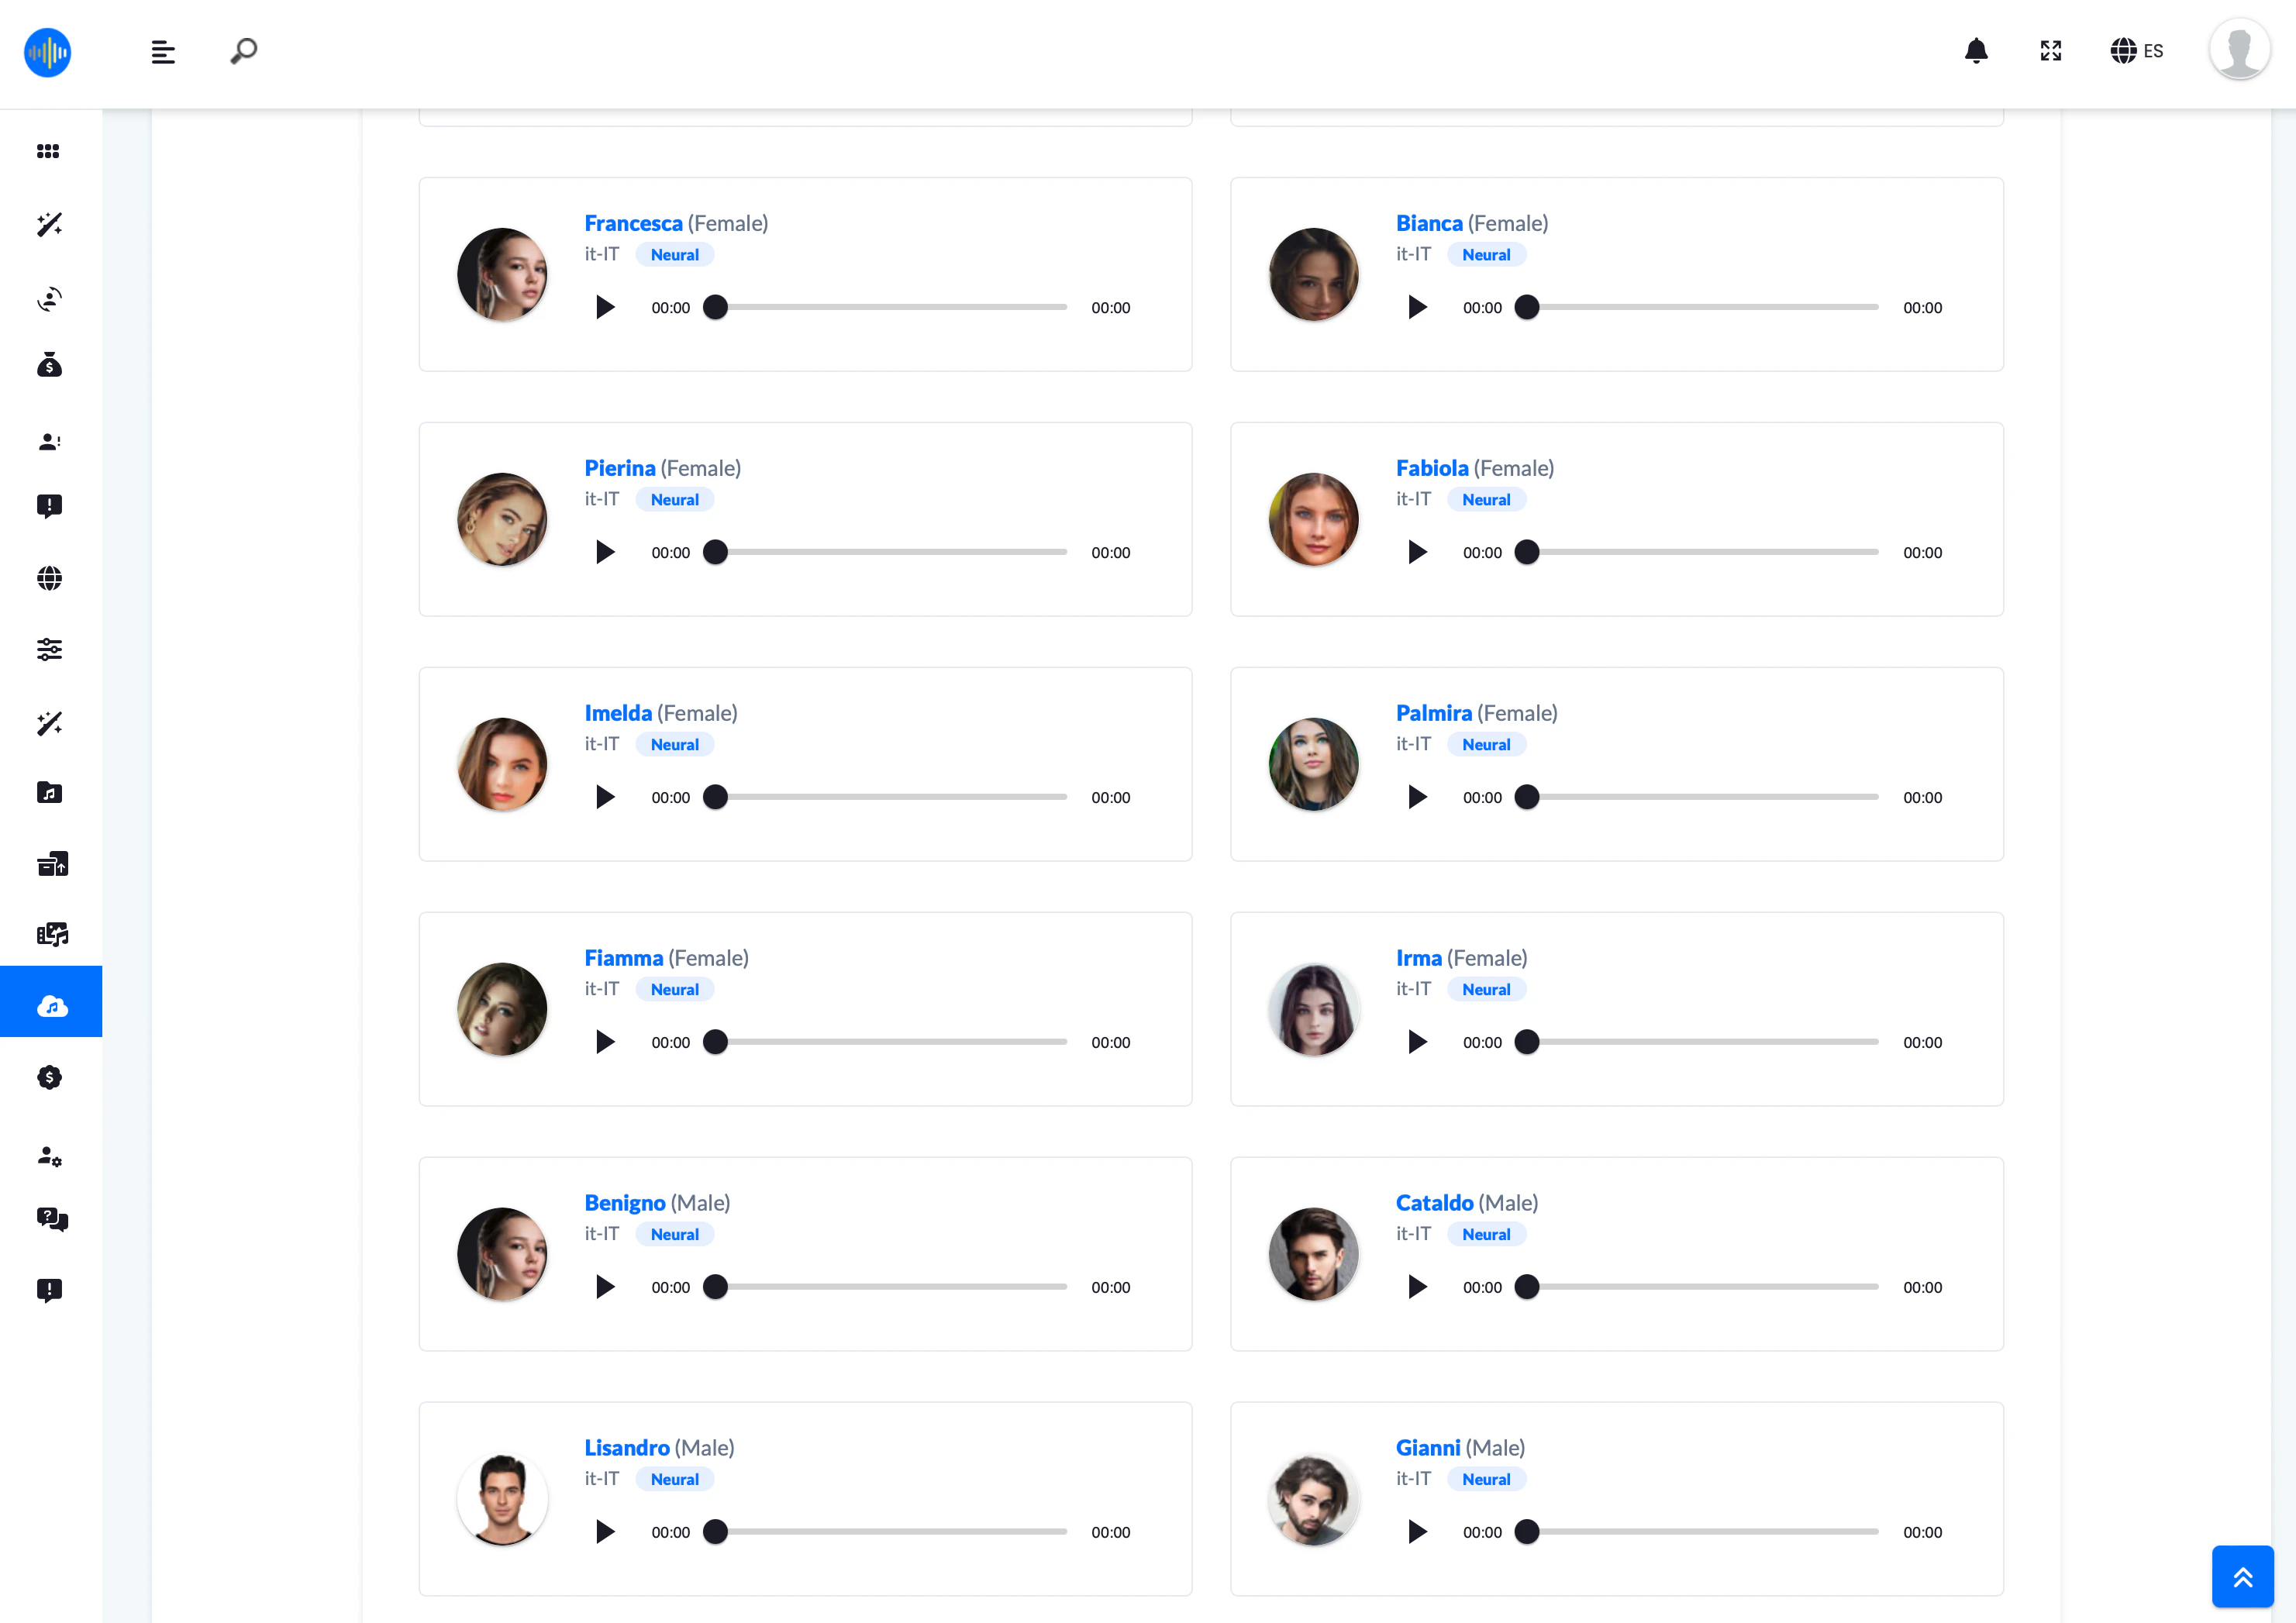Play the Palmira voice sample
The image size is (2296, 1623).
tap(1417, 797)
